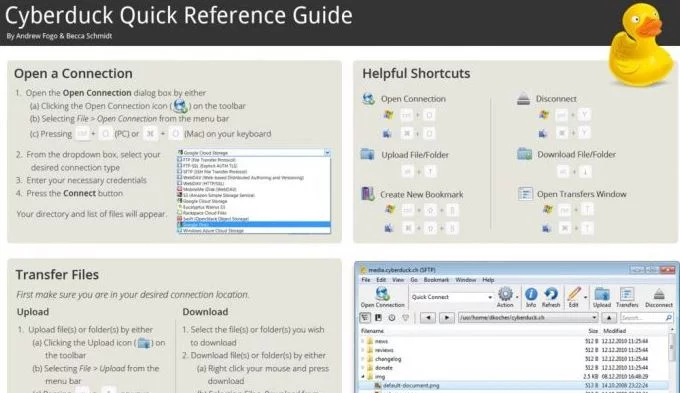Expand the reviews folder

click(x=363, y=350)
